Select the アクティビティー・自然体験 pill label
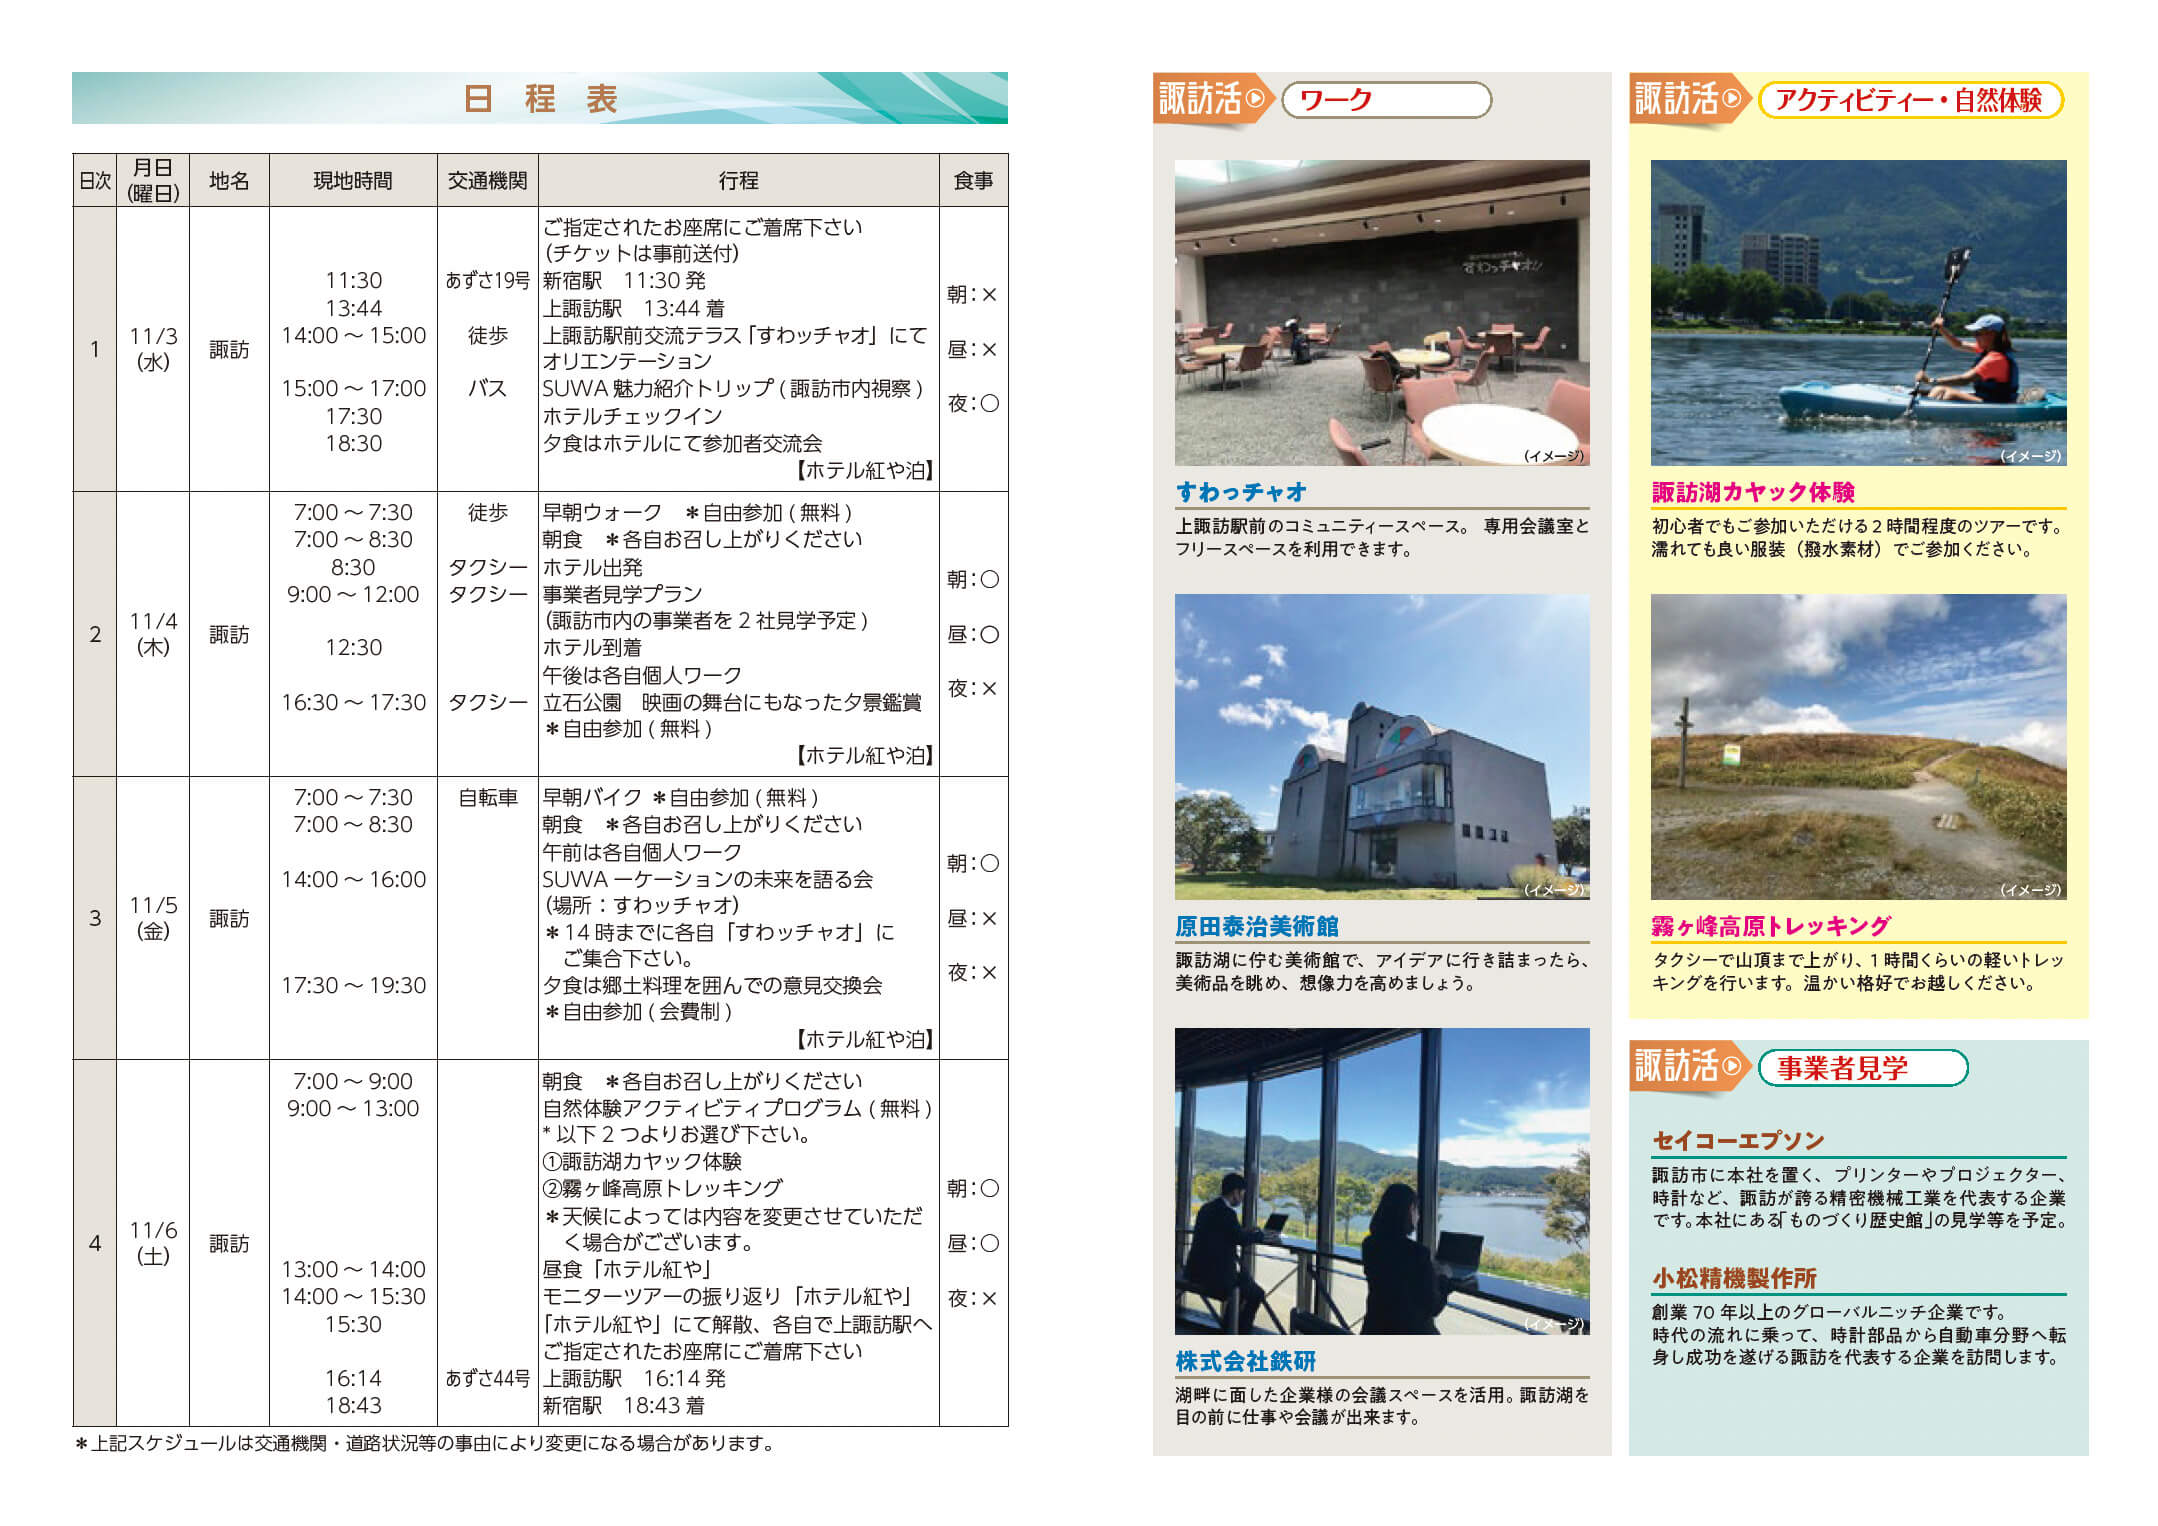2158x1526 pixels. pos(1911,100)
